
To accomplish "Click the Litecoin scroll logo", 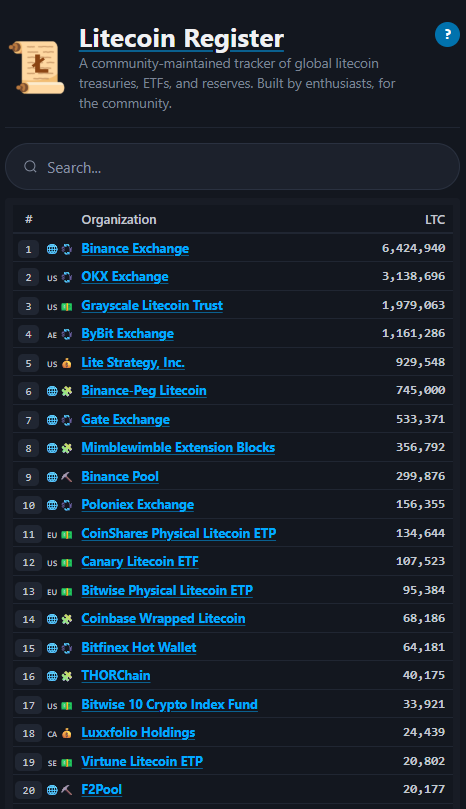I will point(37,67).
